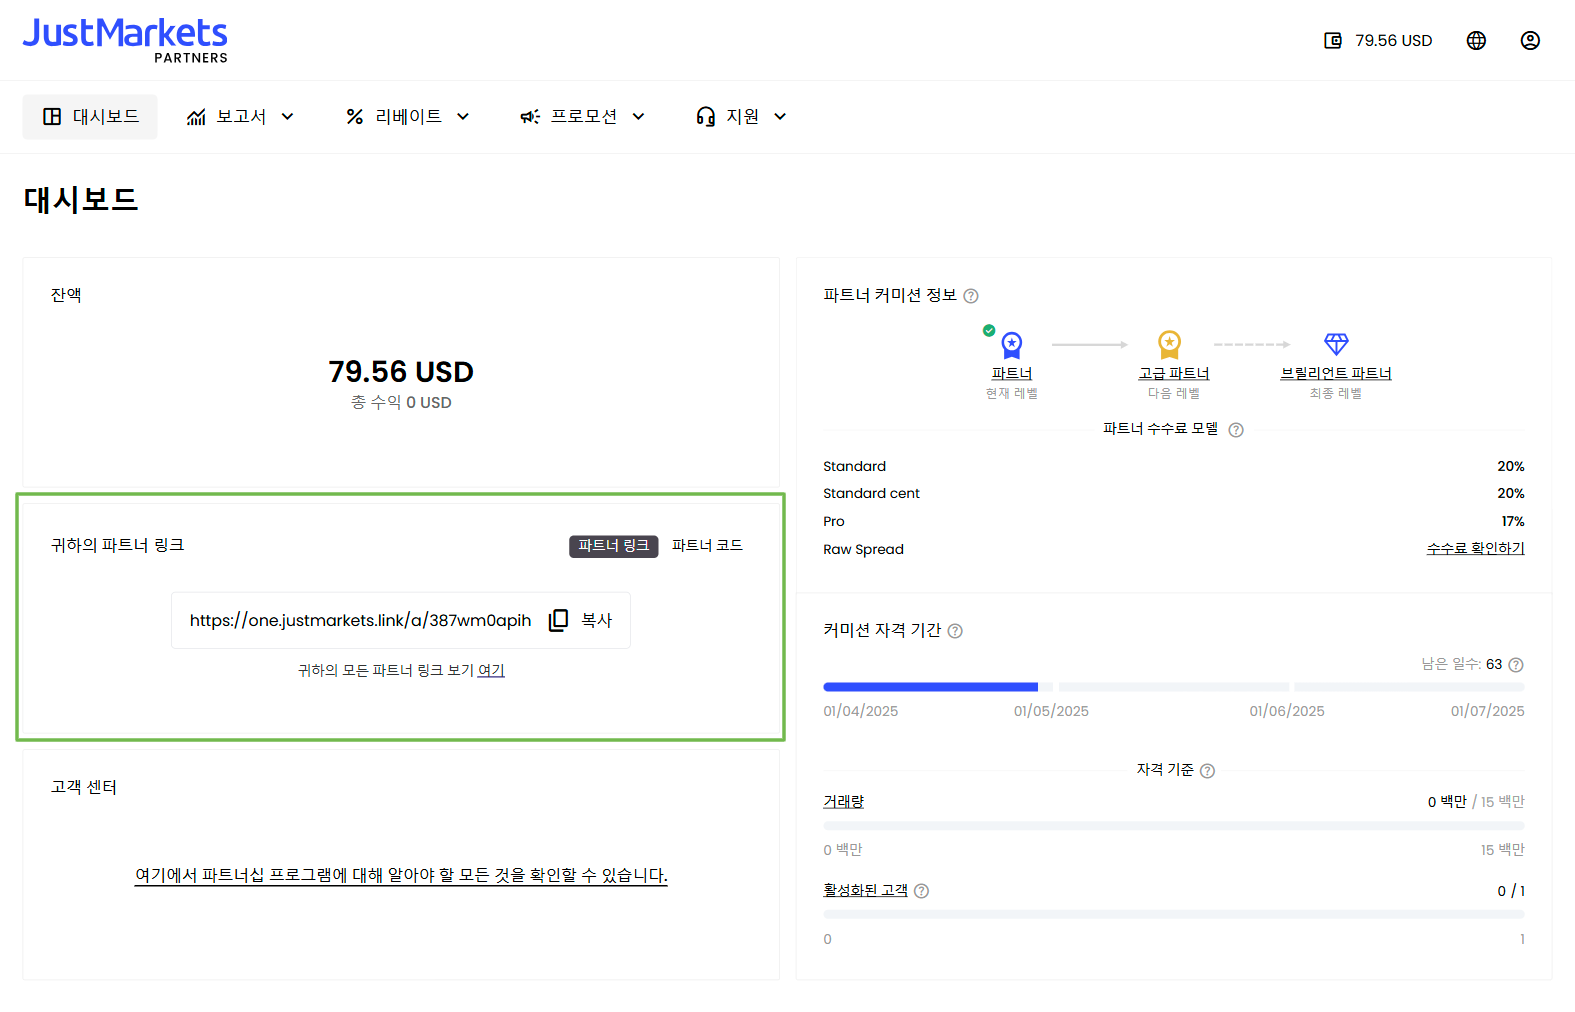This screenshot has width=1575, height=1012.
Task: Click the Pro 17% commission value
Action: point(1513,522)
